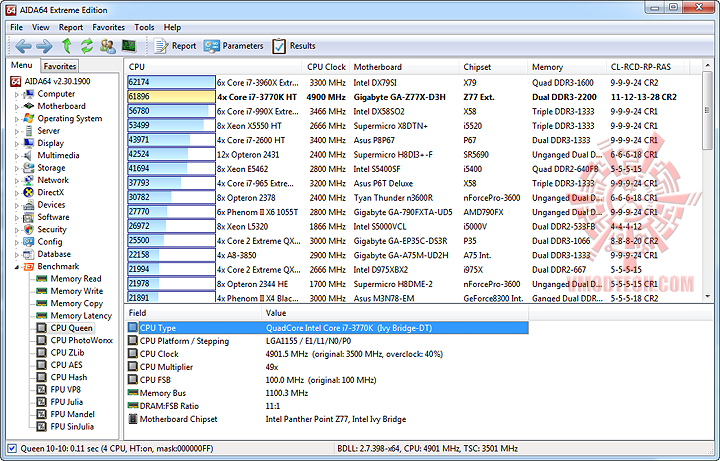Select the AIDA64 v2.30.1900 root node
This screenshot has height=461, width=720.
50,81
